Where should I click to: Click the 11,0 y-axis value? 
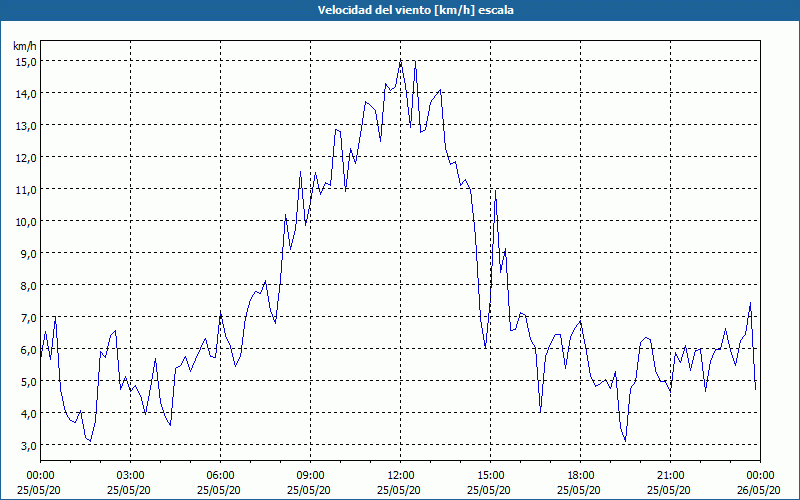(26, 190)
